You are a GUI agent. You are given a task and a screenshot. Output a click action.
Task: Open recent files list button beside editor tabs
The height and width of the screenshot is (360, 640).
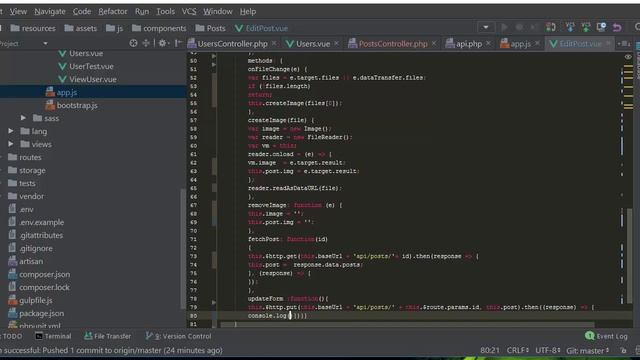624,44
